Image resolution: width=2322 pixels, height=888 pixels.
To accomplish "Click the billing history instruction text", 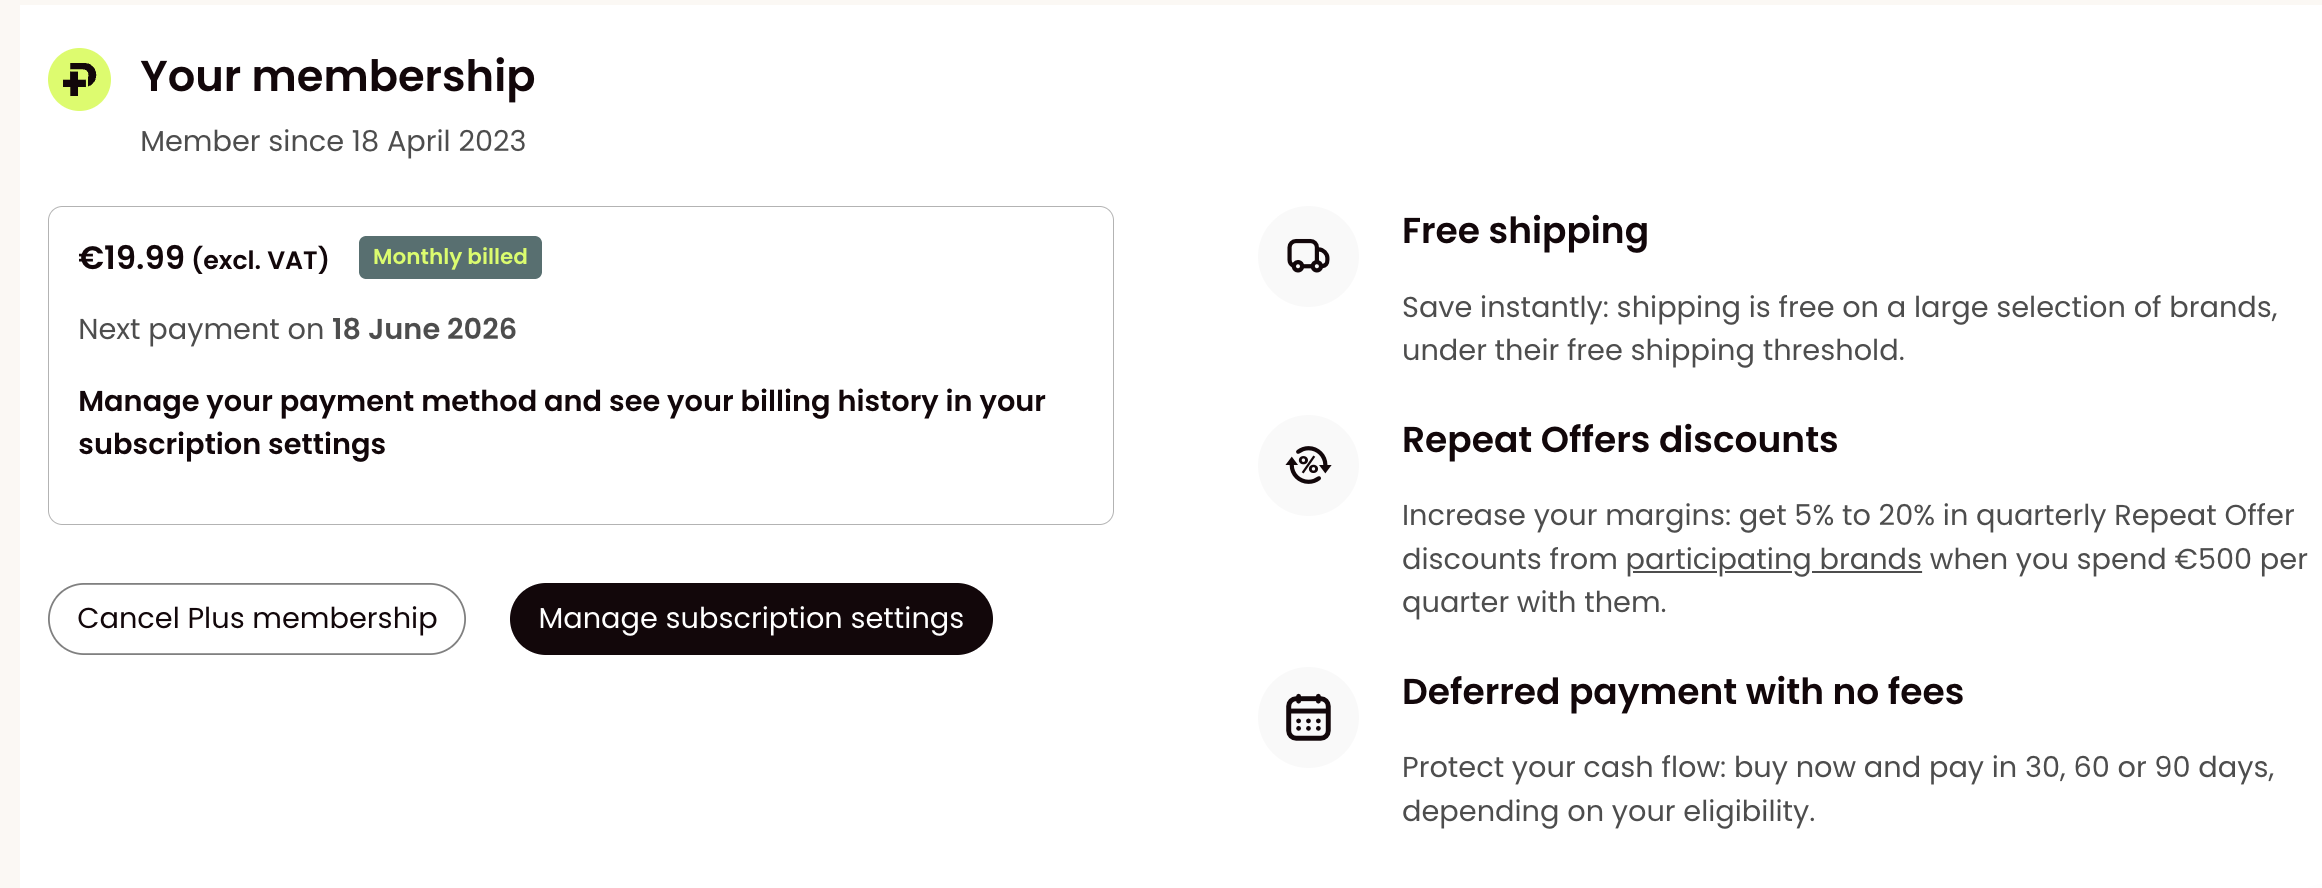I will point(562,422).
